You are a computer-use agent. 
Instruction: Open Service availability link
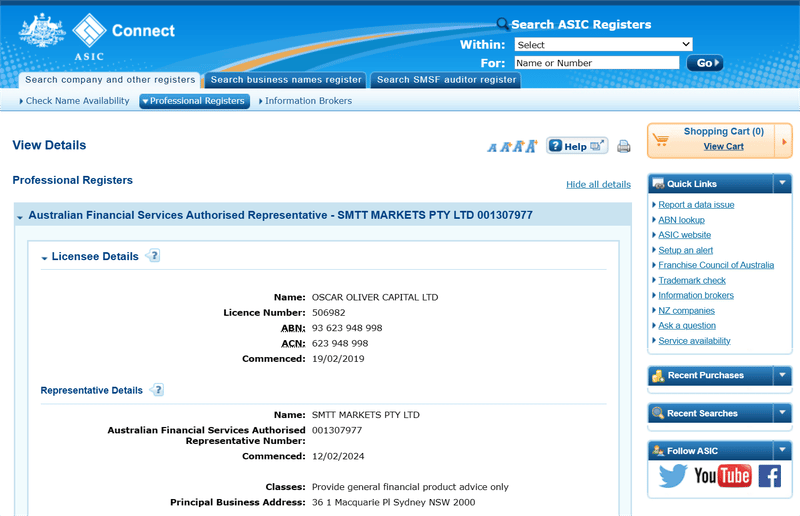click(x=694, y=340)
